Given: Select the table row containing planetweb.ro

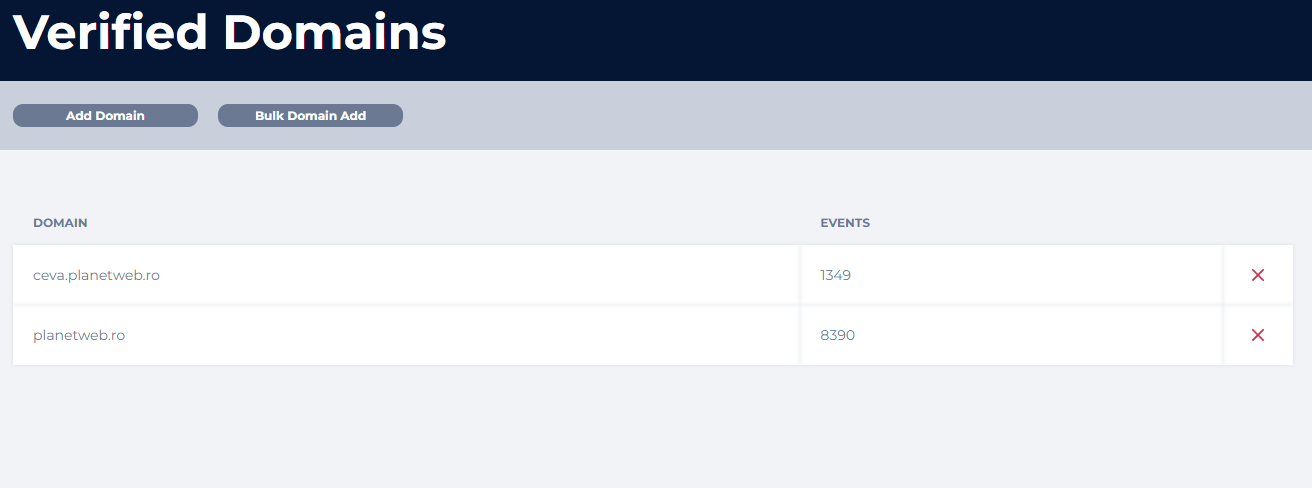Looking at the screenshot, I should tap(400, 335).
